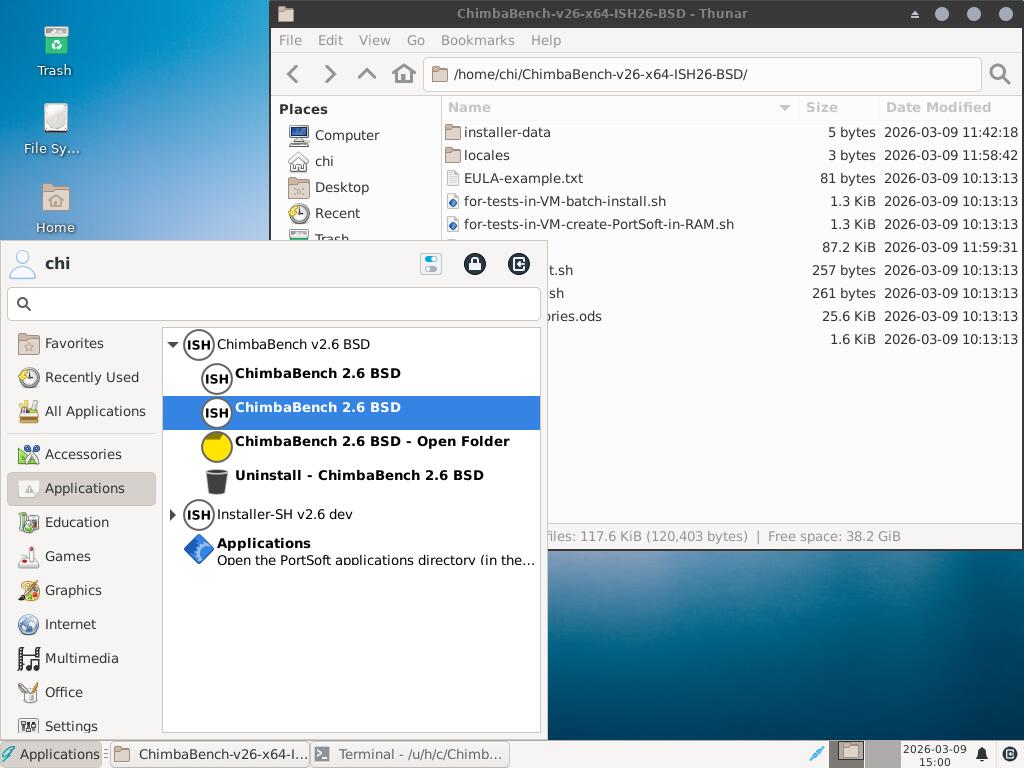Select Graphics category
1024x768 pixels.
pyautogui.click(x=82, y=590)
